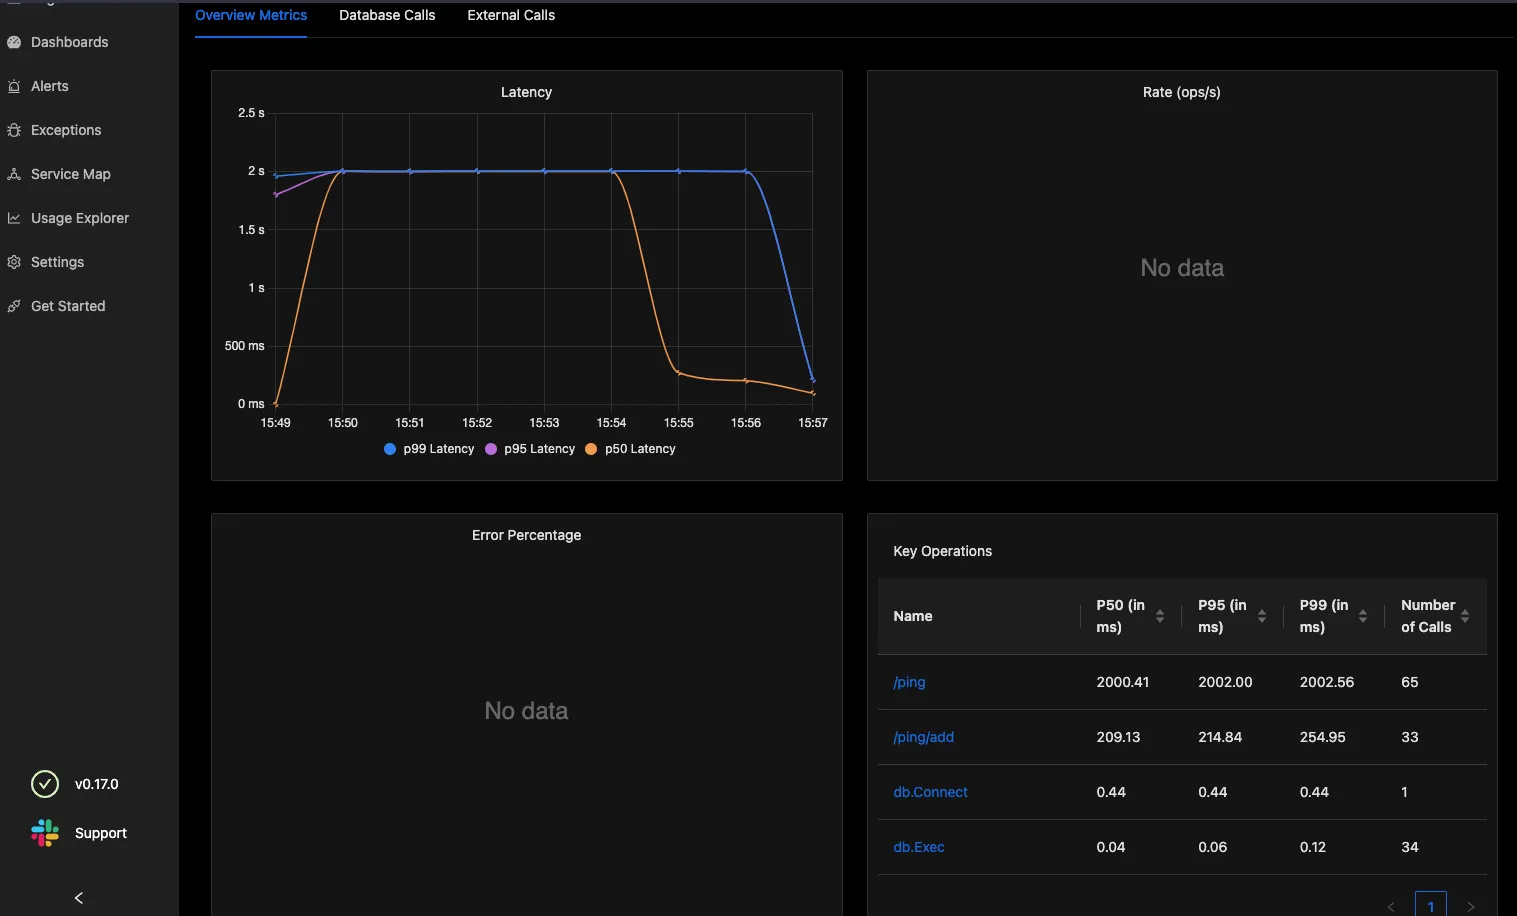
Task: Select the Exceptions menu label
Action: [66, 130]
